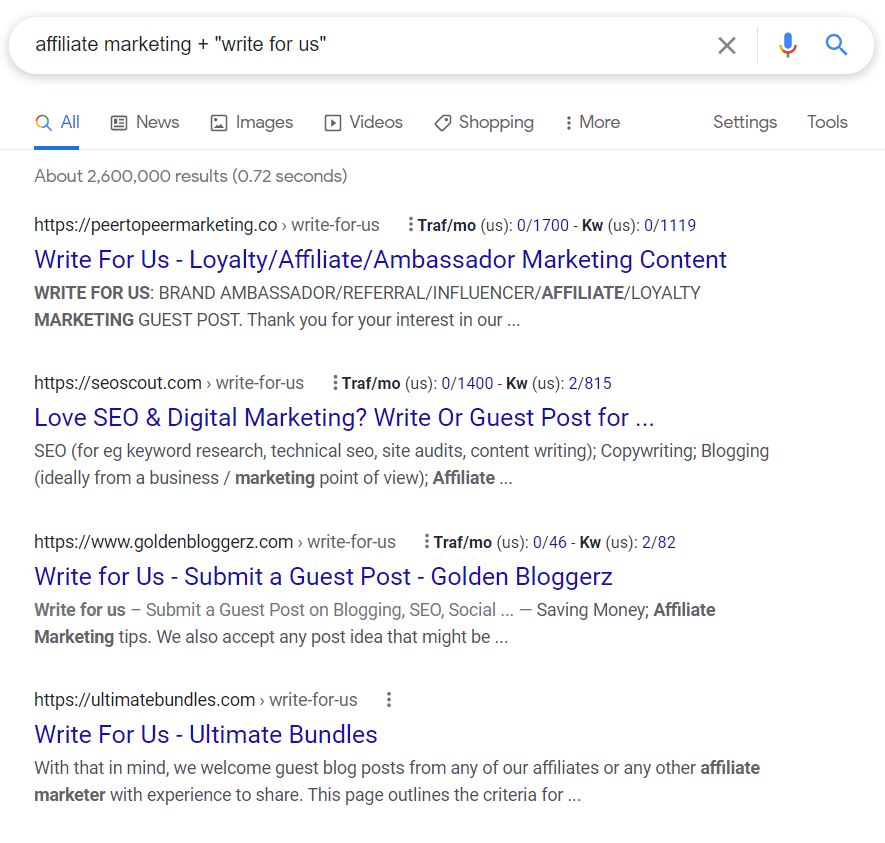Open three-dot menu for the seoscout.com result
Viewport: 885px width, 843px height.
[334, 383]
